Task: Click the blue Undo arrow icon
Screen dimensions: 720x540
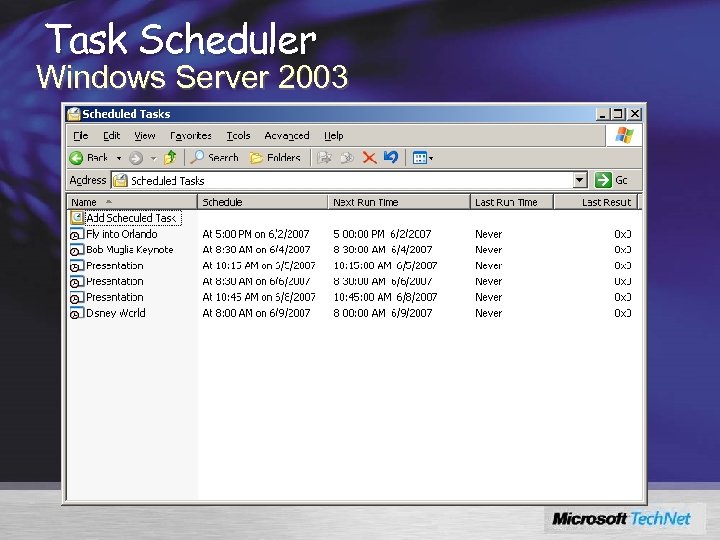Action: (391, 157)
